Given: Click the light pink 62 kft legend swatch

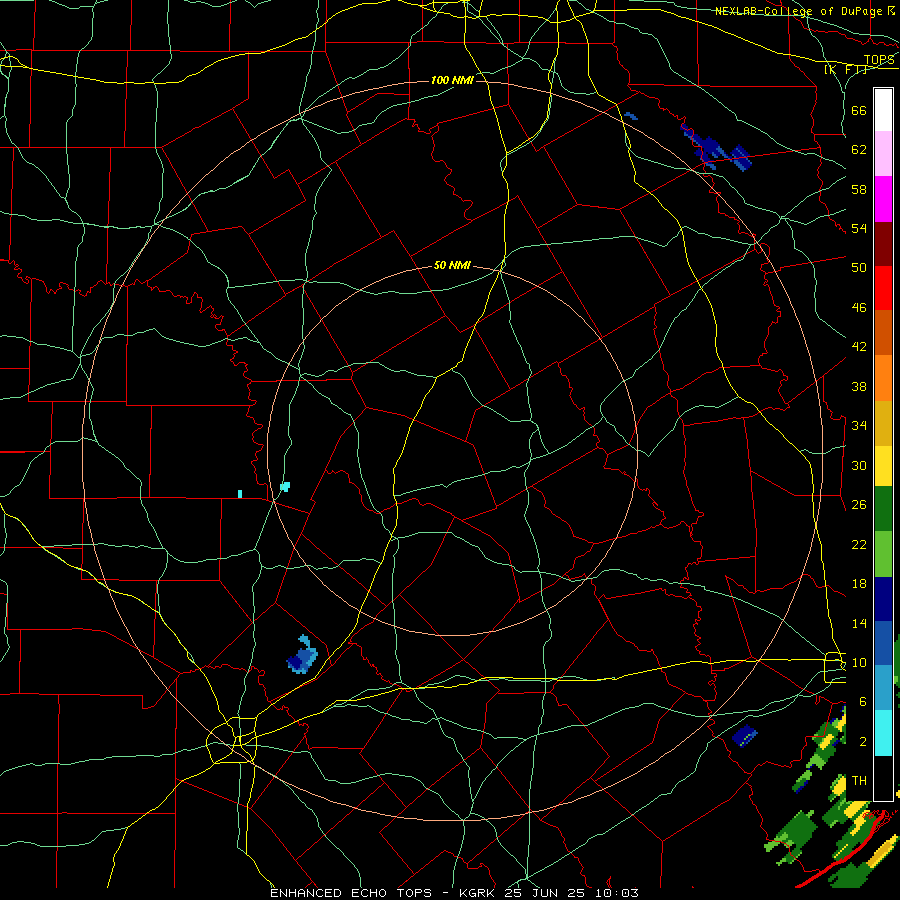Looking at the screenshot, I should 883,154.
